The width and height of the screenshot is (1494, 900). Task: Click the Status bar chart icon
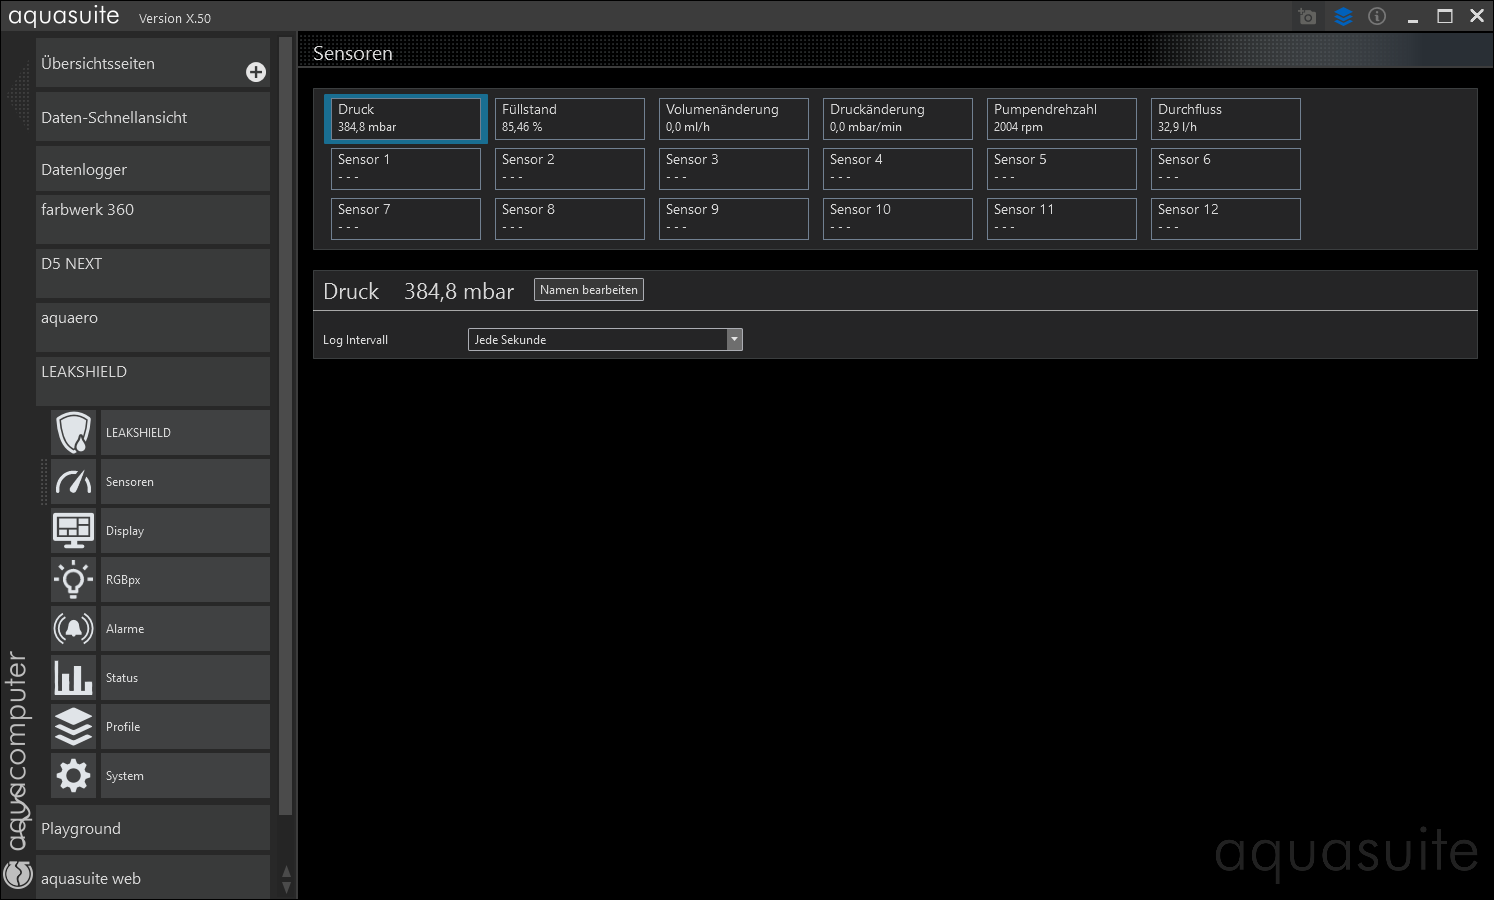tap(74, 678)
